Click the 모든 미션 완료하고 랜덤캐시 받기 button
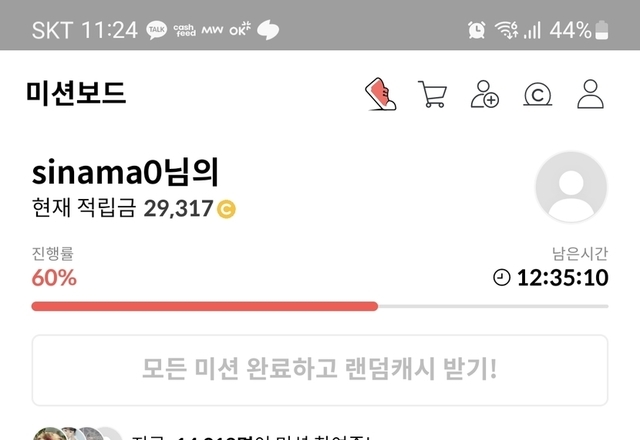Screen dimensions: 640x440 [320, 370]
